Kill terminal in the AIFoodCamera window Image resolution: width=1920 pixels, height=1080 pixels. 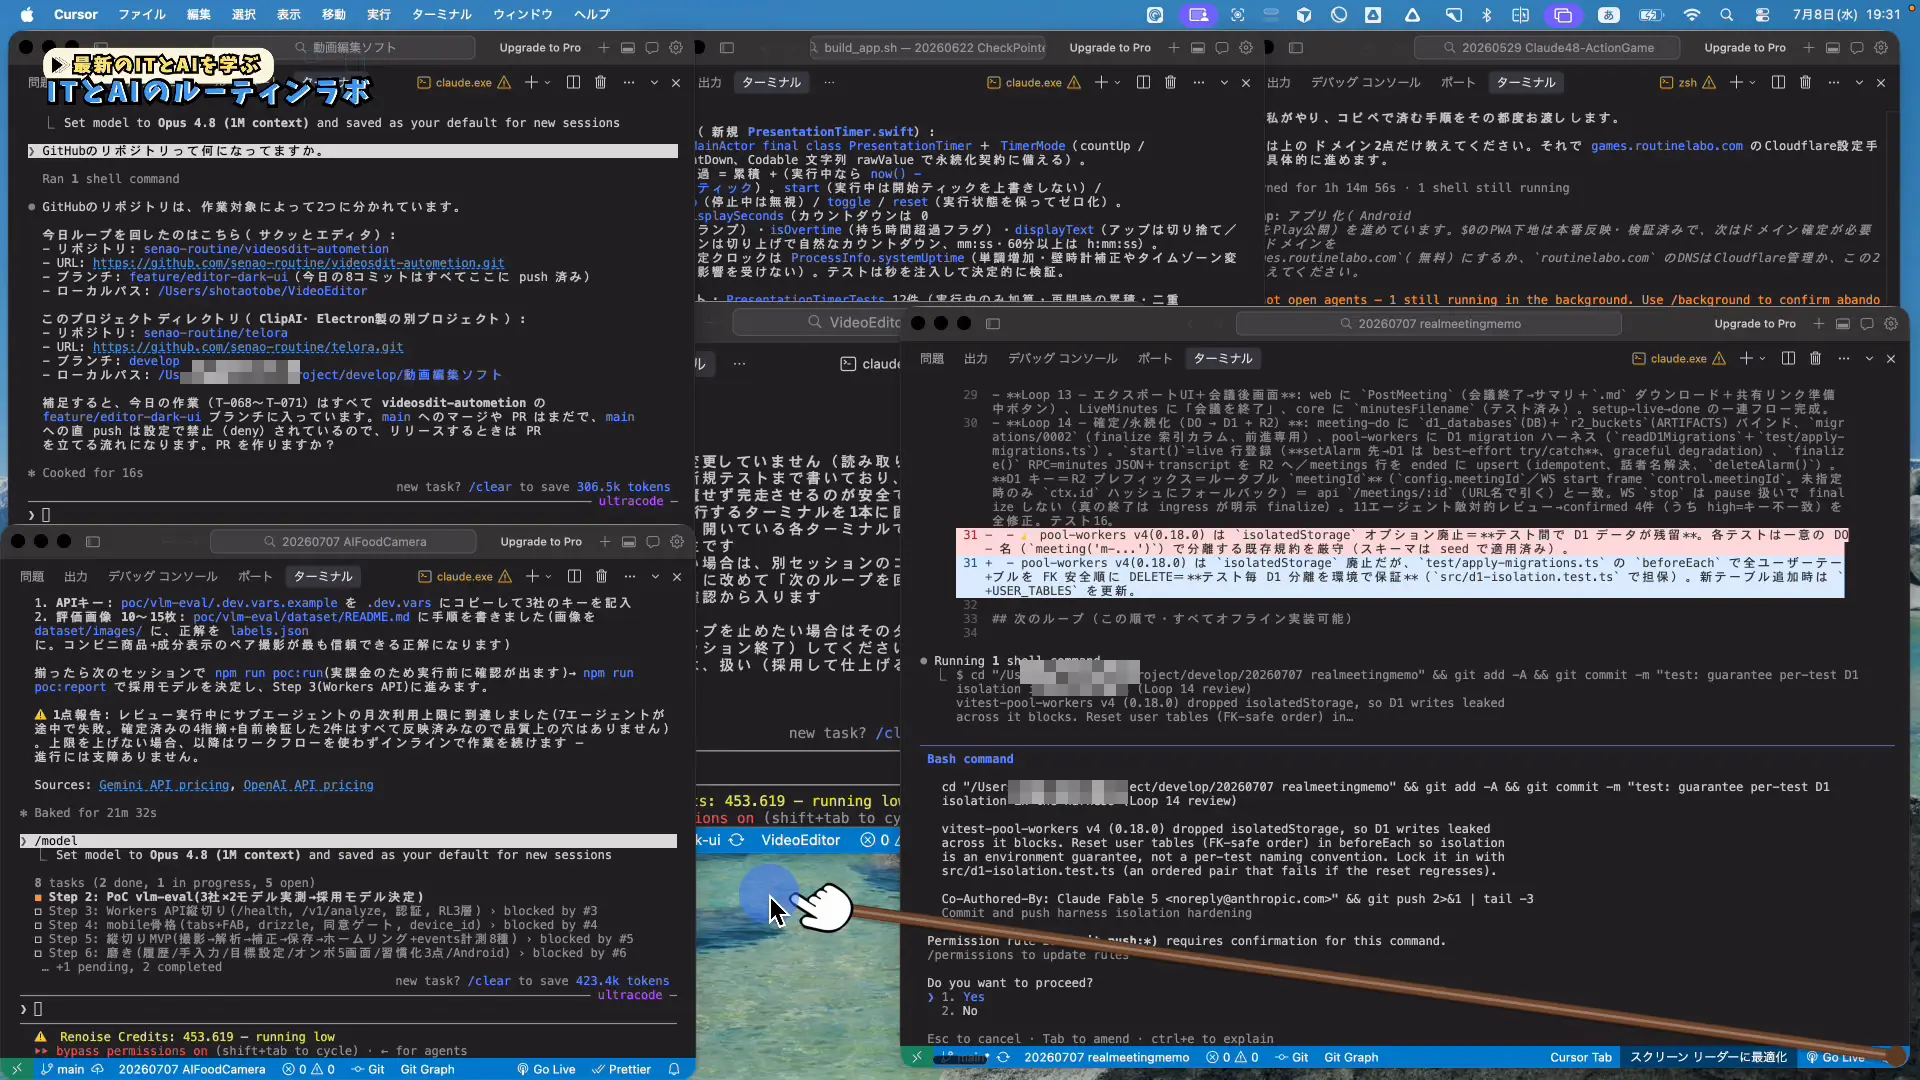pyautogui.click(x=601, y=576)
